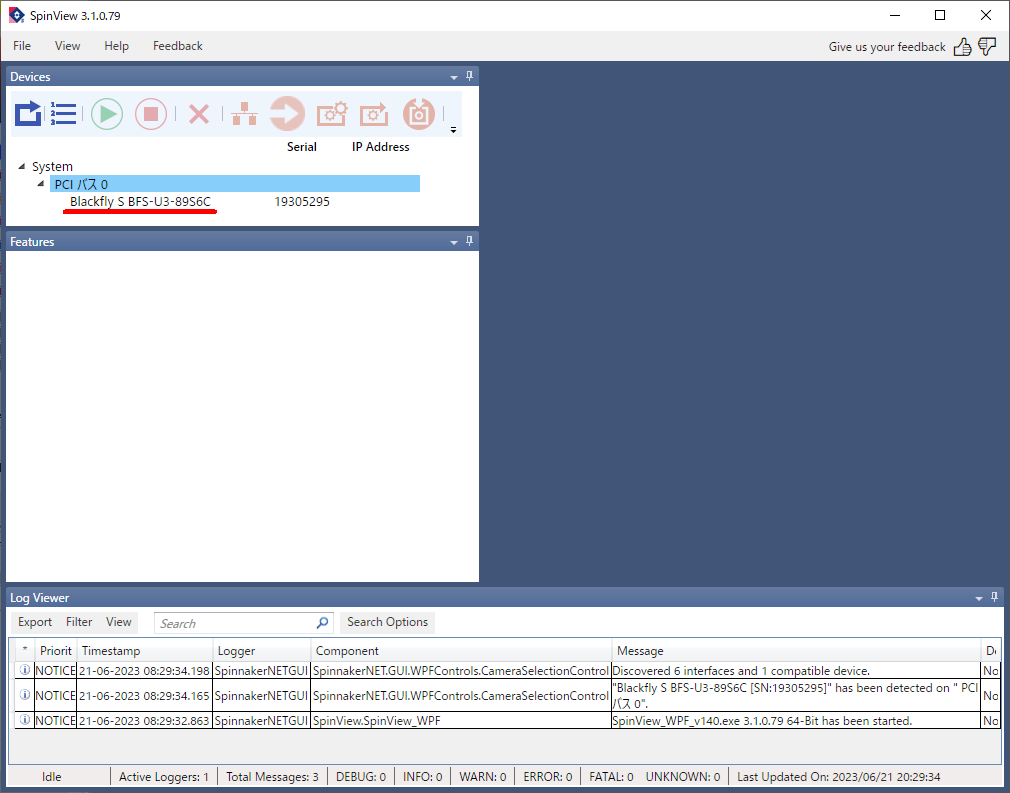Click the thumbs down feedback icon
The height and width of the screenshot is (793, 1010).
point(987,46)
